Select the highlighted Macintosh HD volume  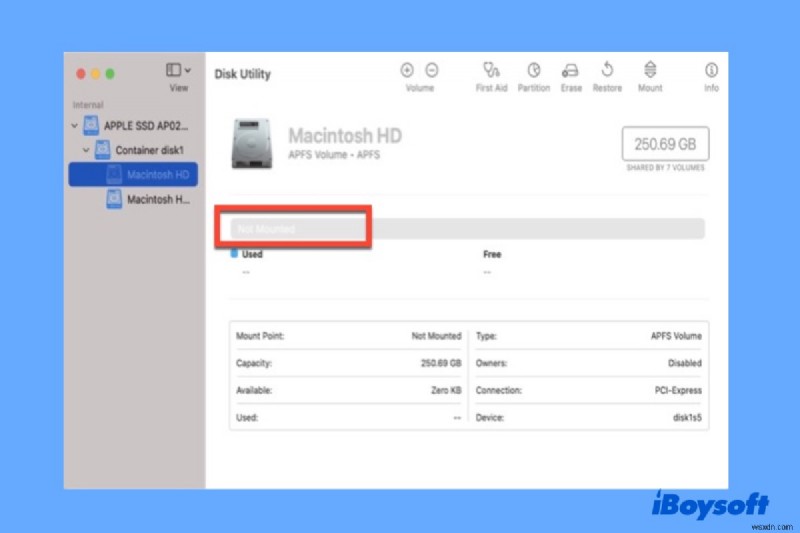click(x=155, y=175)
